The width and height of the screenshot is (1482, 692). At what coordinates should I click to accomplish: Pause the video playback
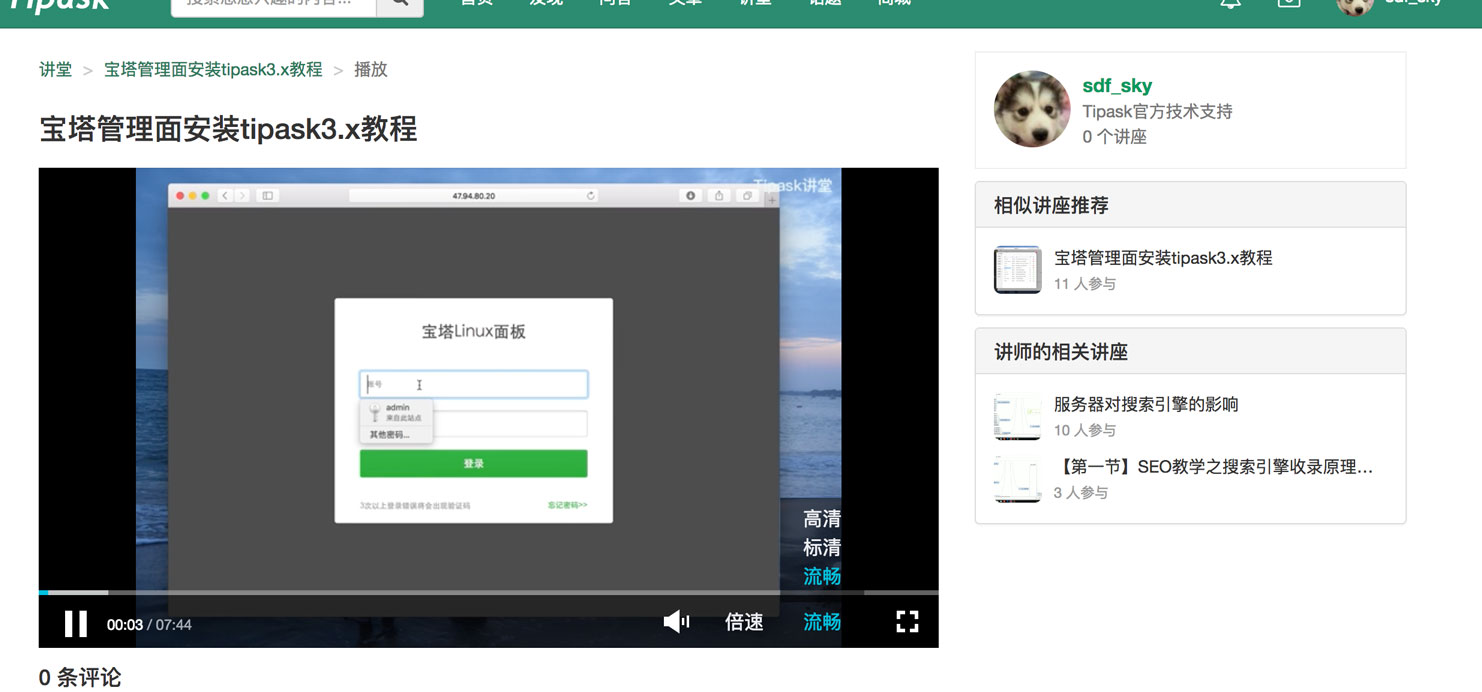point(75,623)
